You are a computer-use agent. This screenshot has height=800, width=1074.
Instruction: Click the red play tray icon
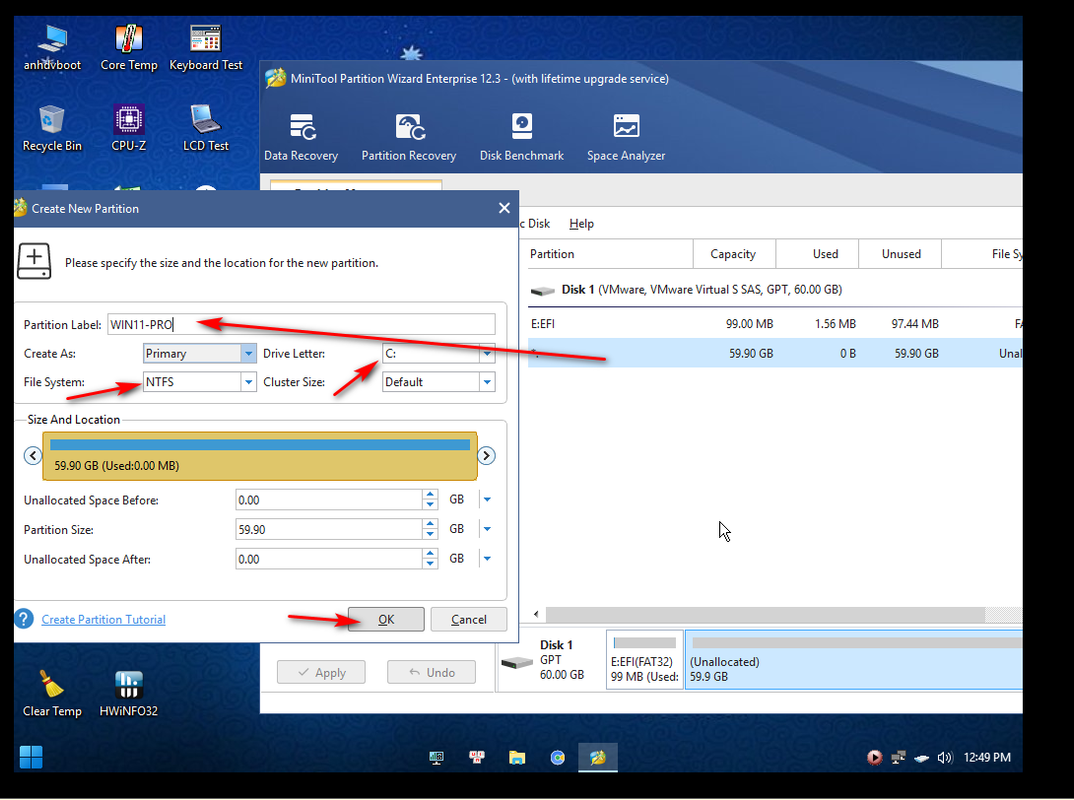click(875, 758)
